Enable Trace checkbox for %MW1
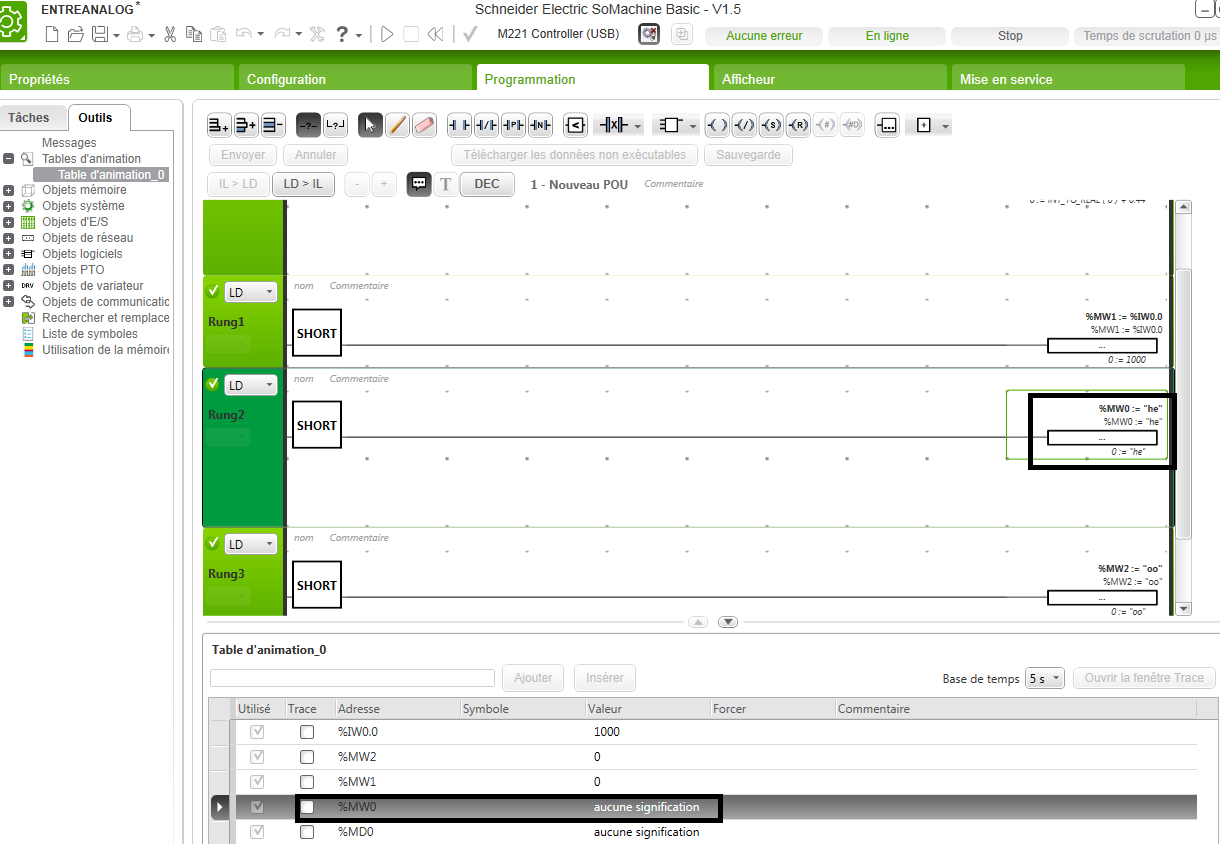Image resolution: width=1220 pixels, height=844 pixels. pyautogui.click(x=307, y=782)
